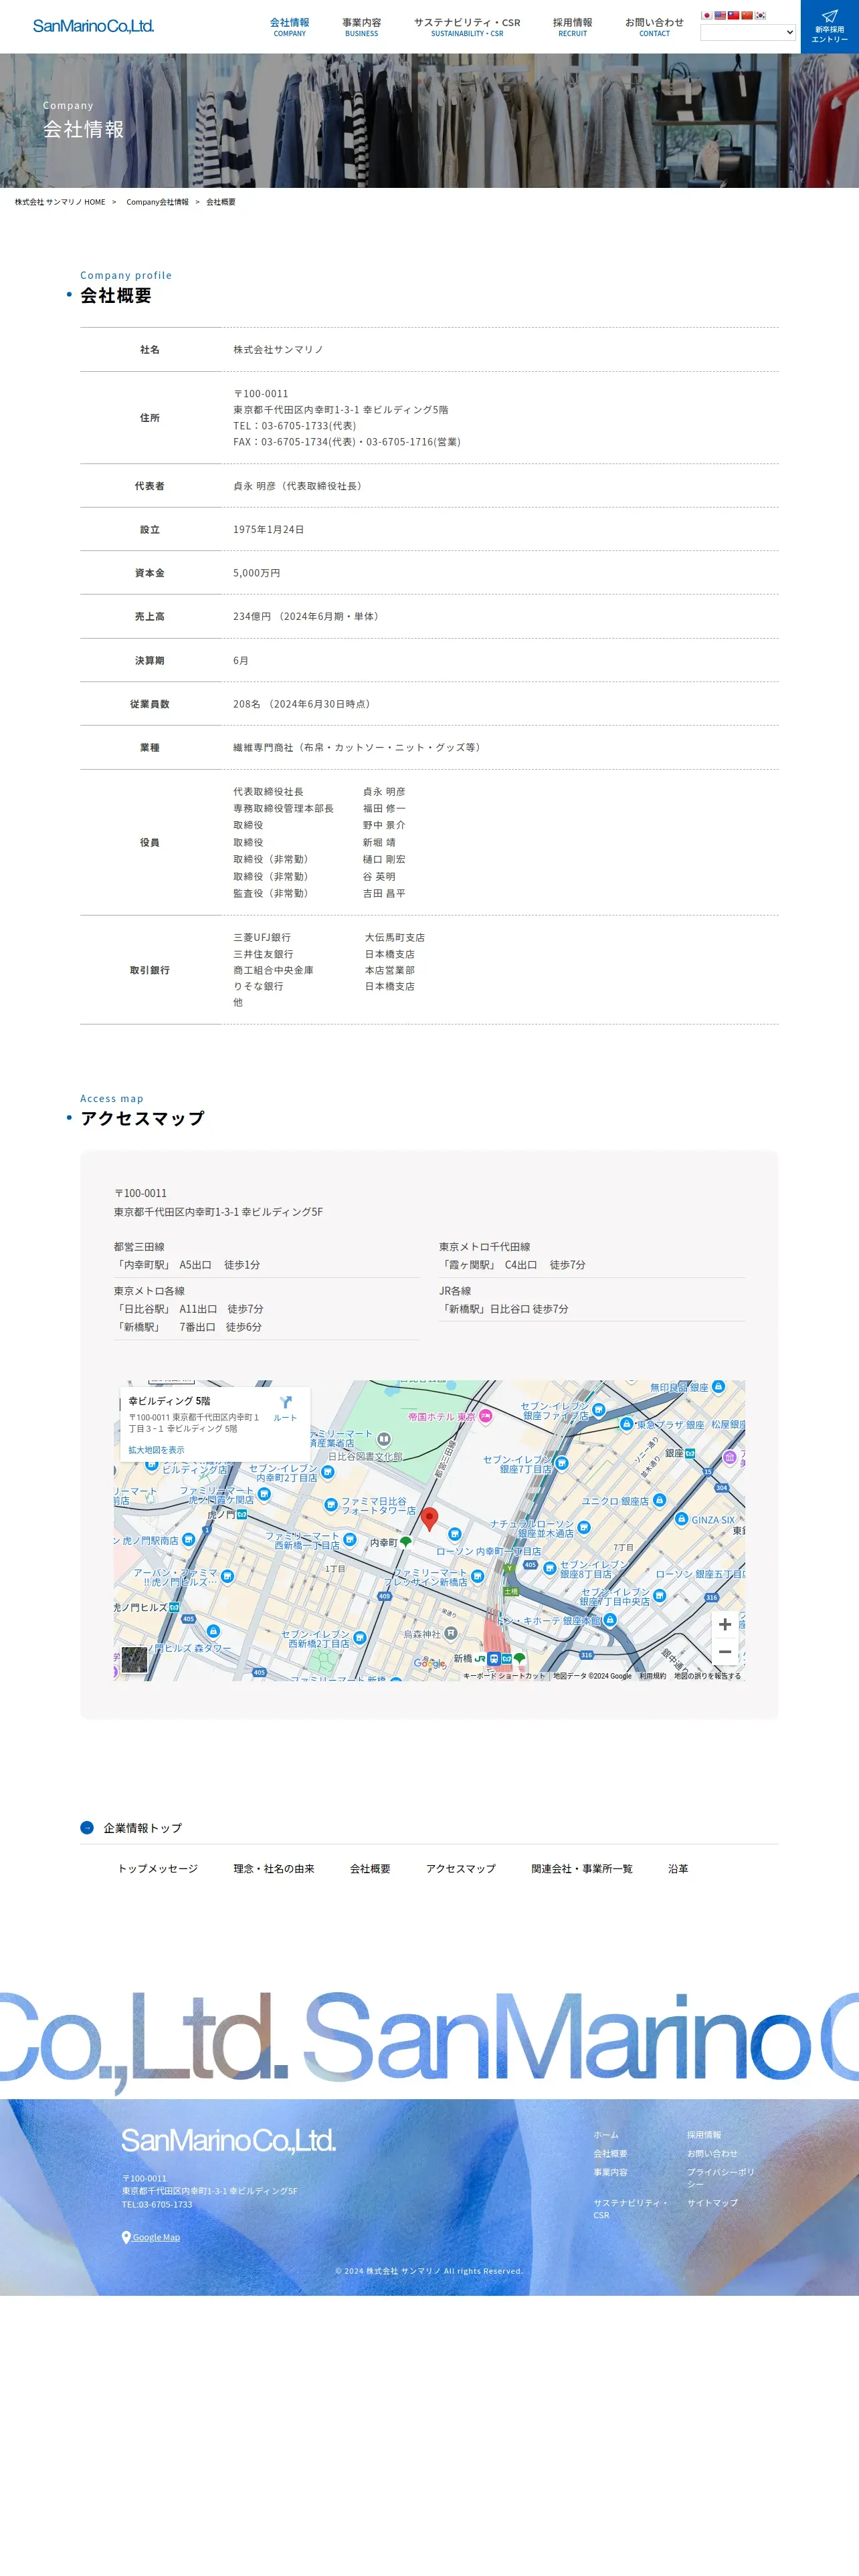Zoom out the map with minus button

(725, 1652)
